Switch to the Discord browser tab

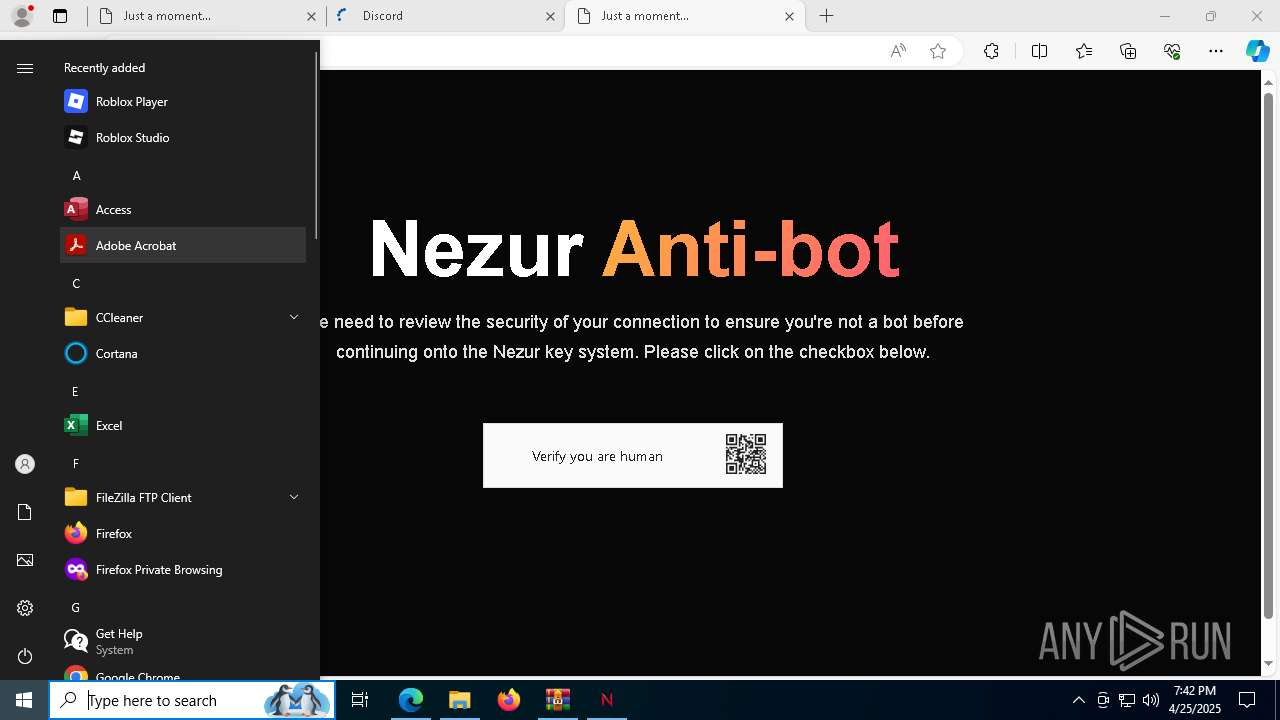tap(445, 16)
